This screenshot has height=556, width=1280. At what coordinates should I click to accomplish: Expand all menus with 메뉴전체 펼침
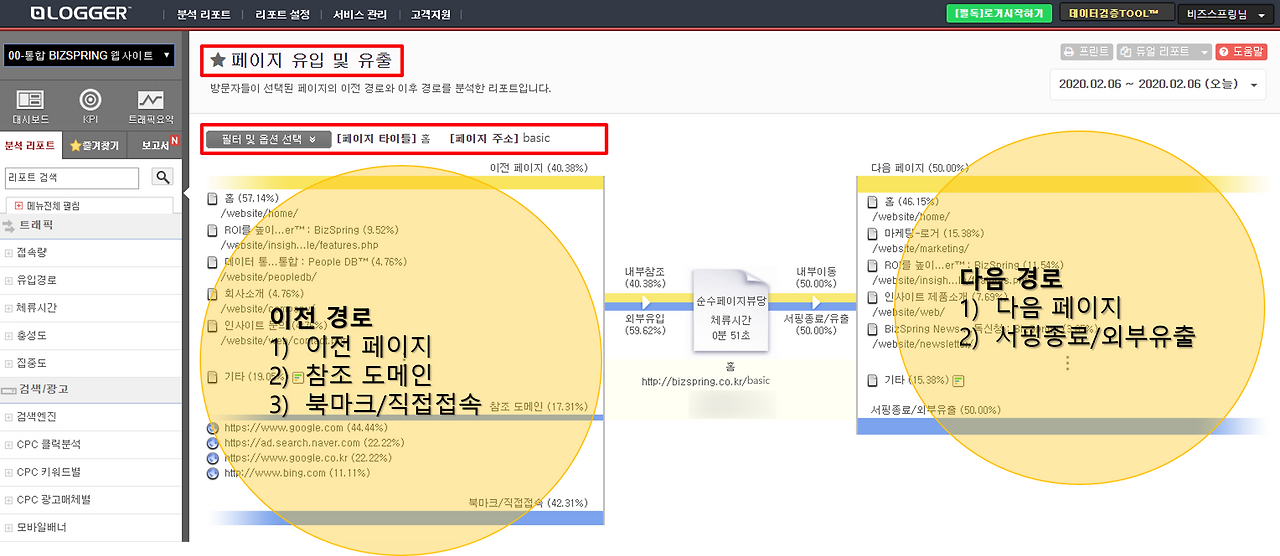pyautogui.click(x=48, y=206)
